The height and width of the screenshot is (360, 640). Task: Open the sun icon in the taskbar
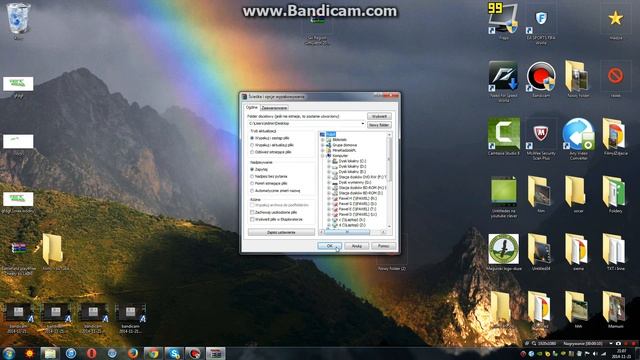click(29, 353)
